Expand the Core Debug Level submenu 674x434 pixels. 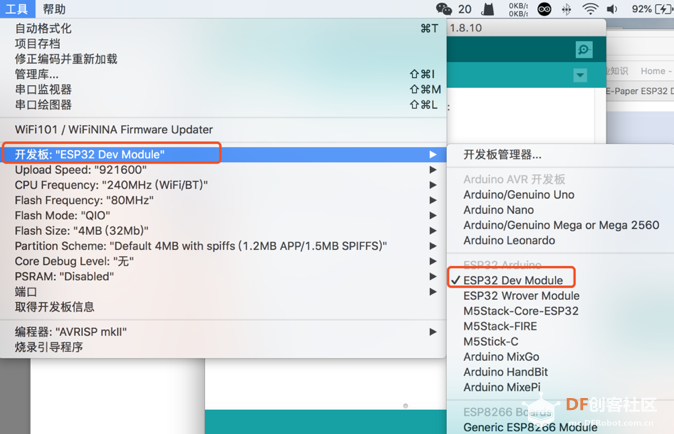click(x=223, y=261)
